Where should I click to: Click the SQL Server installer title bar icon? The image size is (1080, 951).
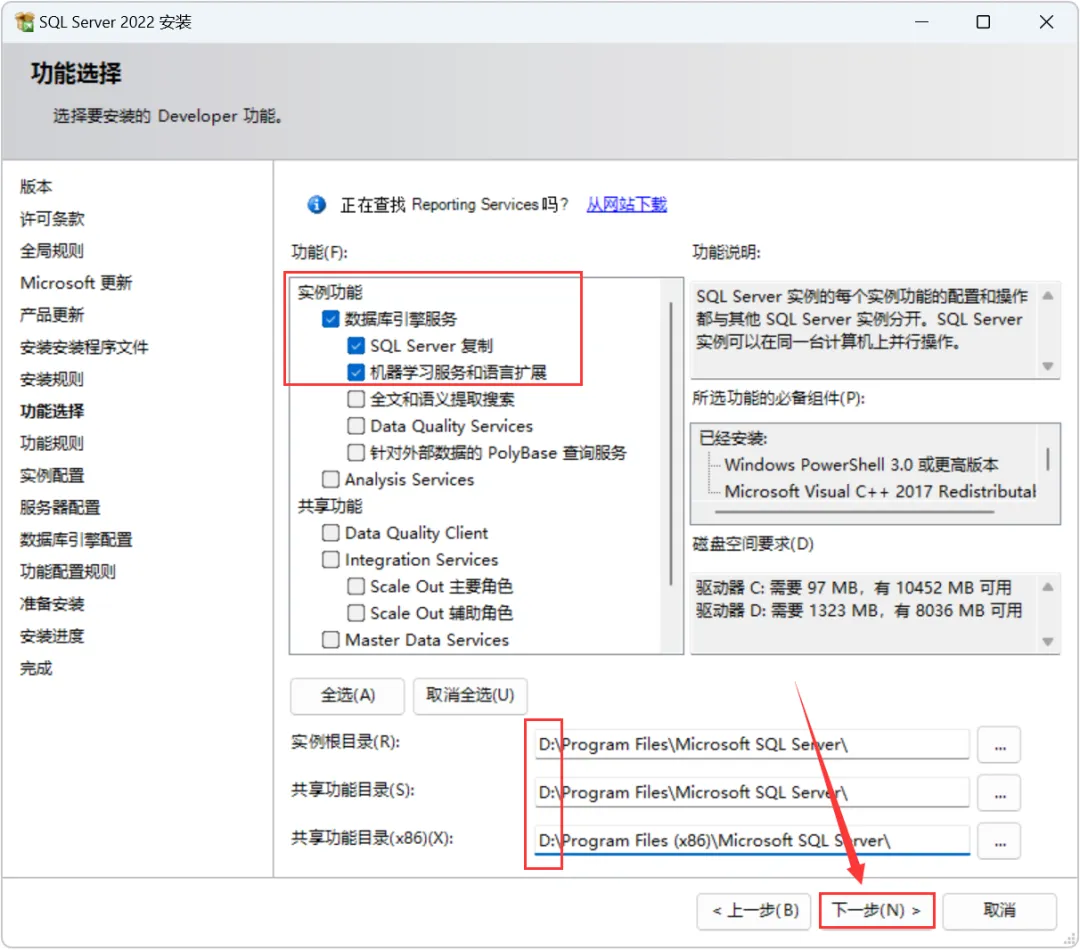coord(25,22)
